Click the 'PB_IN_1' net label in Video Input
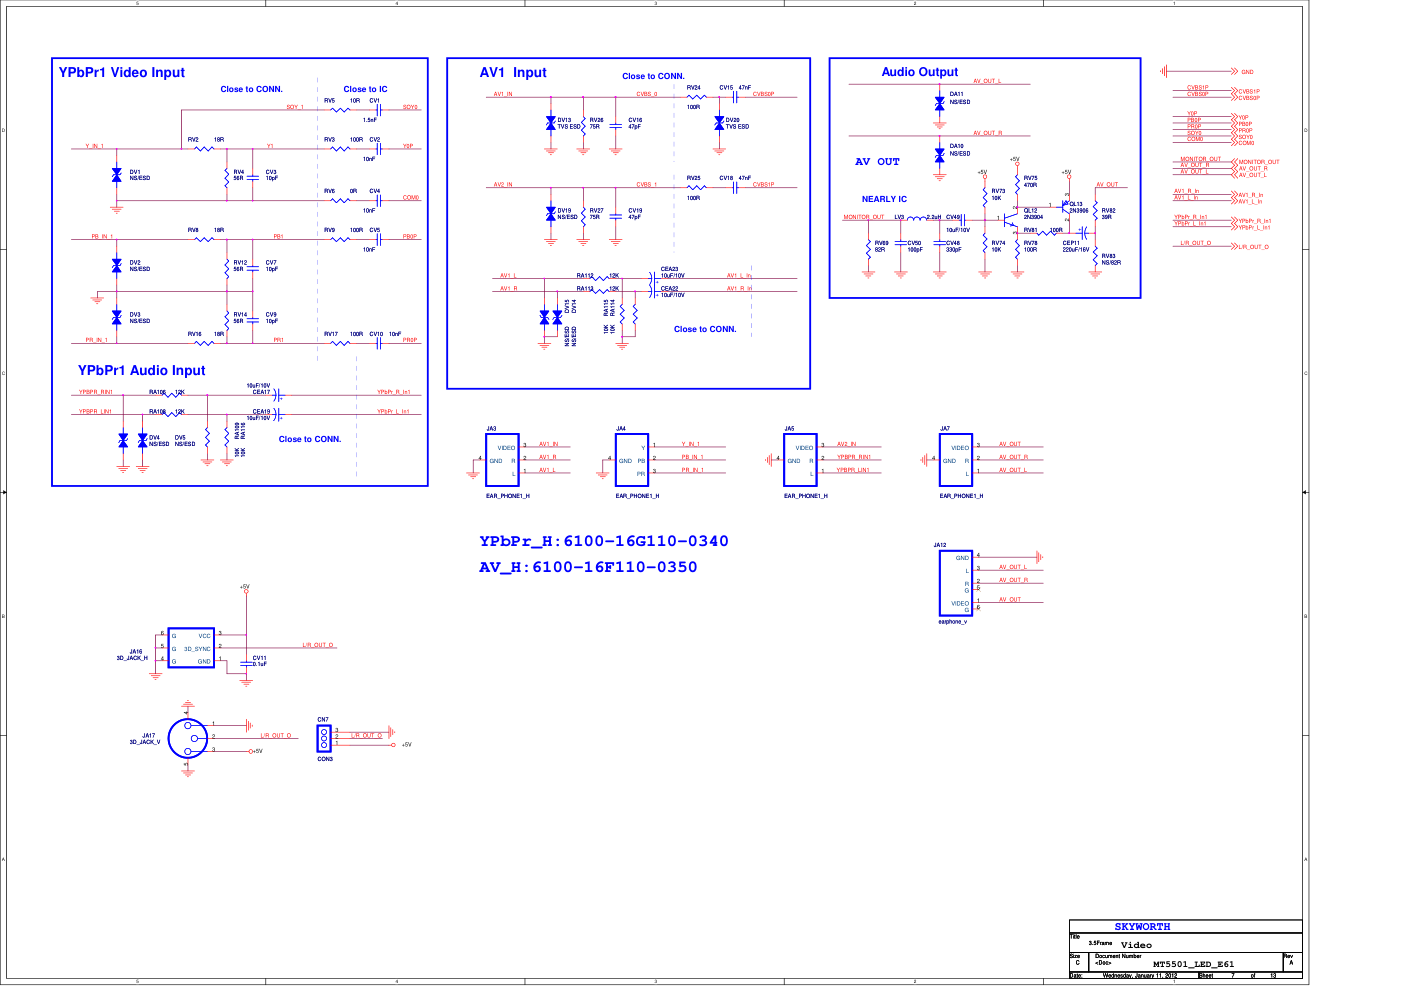 click(x=102, y=237)
